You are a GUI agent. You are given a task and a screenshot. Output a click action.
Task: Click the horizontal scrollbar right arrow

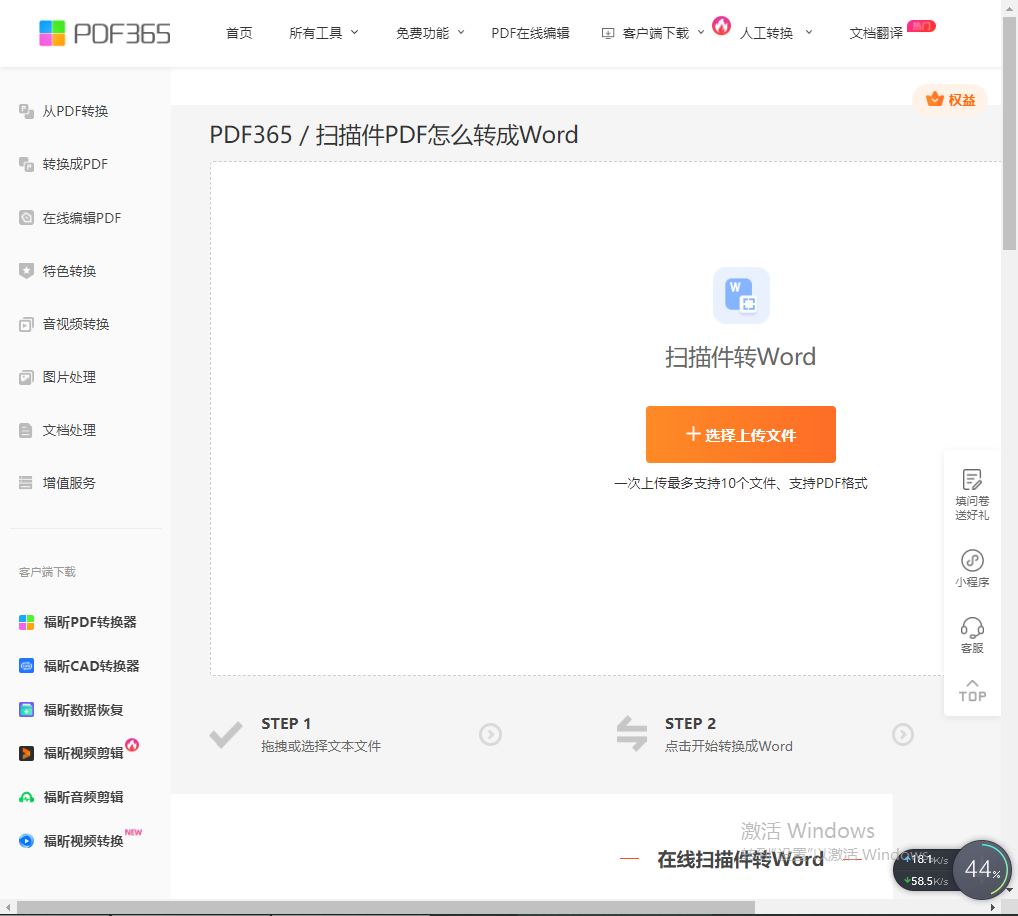point(993,907)
